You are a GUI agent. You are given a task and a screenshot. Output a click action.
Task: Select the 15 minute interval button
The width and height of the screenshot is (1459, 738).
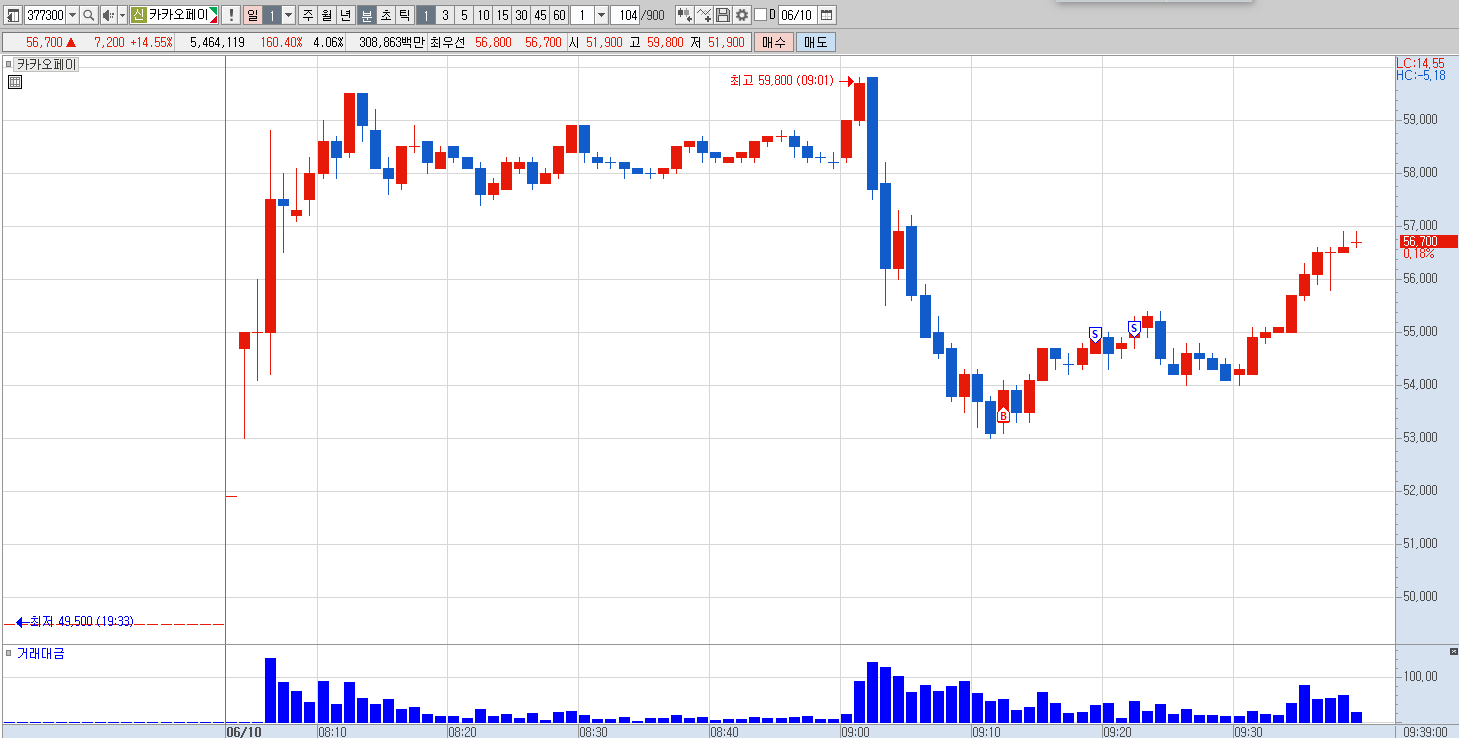(x=502, y=15)
